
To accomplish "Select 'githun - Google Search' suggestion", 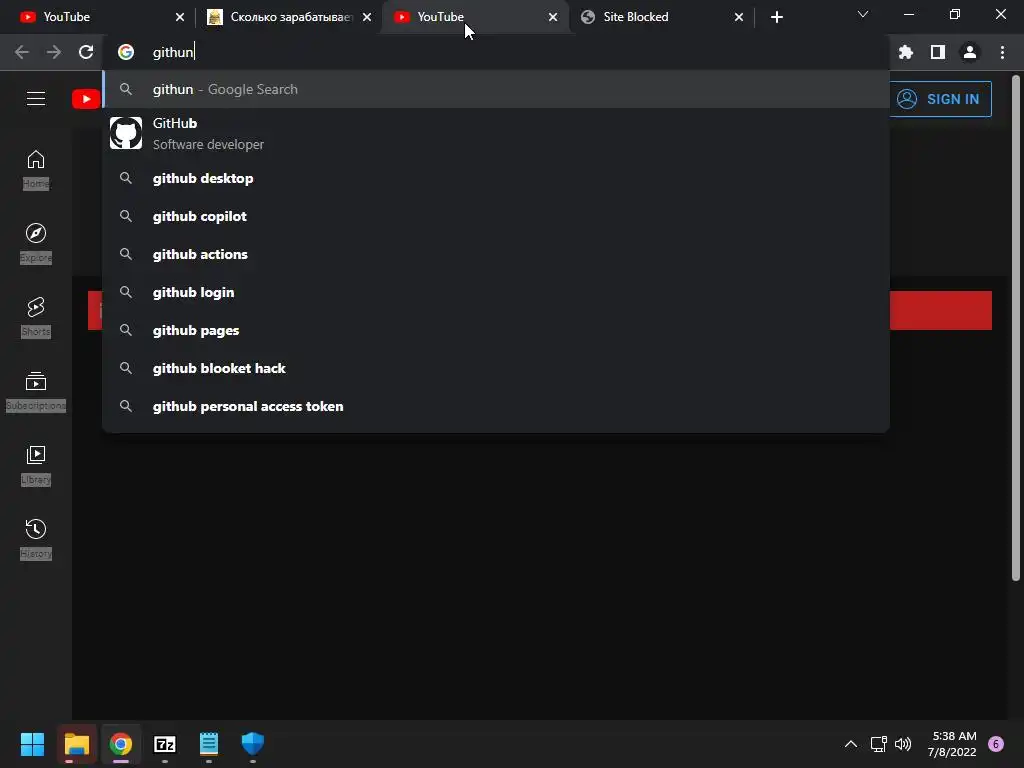I will [496, 89].
